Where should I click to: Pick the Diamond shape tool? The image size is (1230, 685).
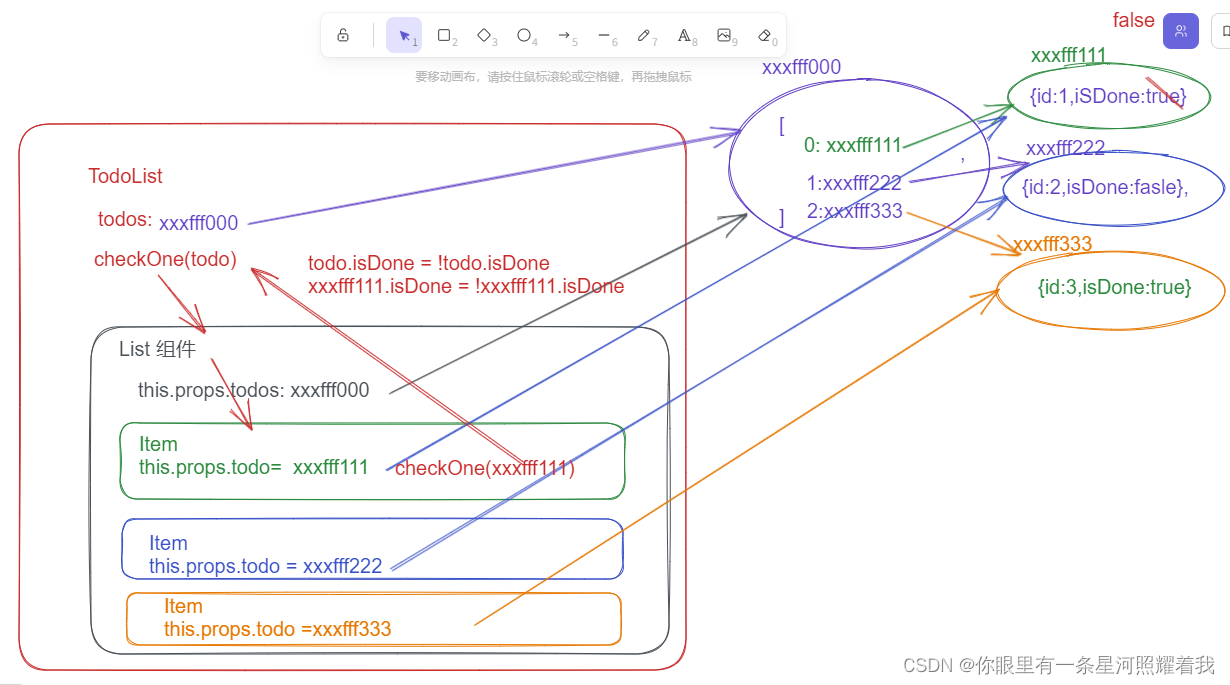[484, 35]
